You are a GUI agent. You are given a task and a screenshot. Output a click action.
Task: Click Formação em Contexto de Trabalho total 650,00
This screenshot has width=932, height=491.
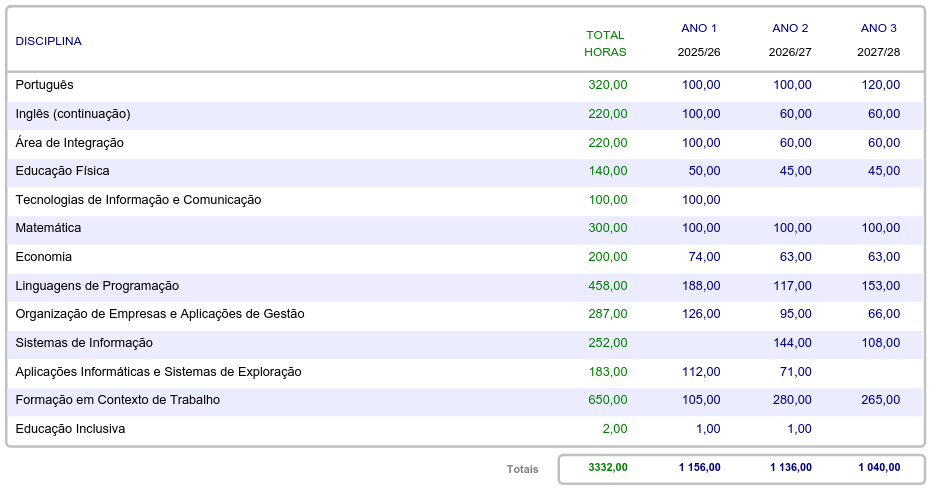tap(608, 400)
